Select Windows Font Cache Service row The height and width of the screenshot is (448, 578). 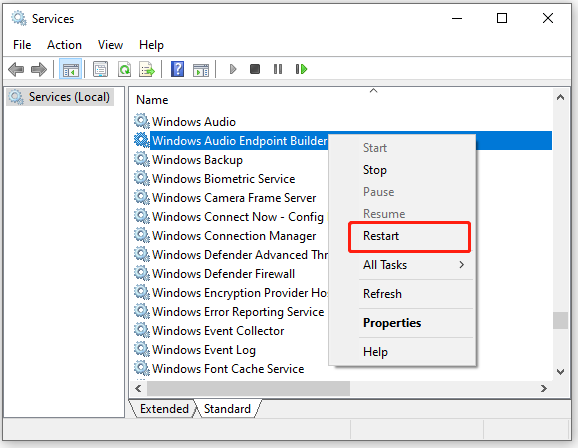(x=228, y=369)
